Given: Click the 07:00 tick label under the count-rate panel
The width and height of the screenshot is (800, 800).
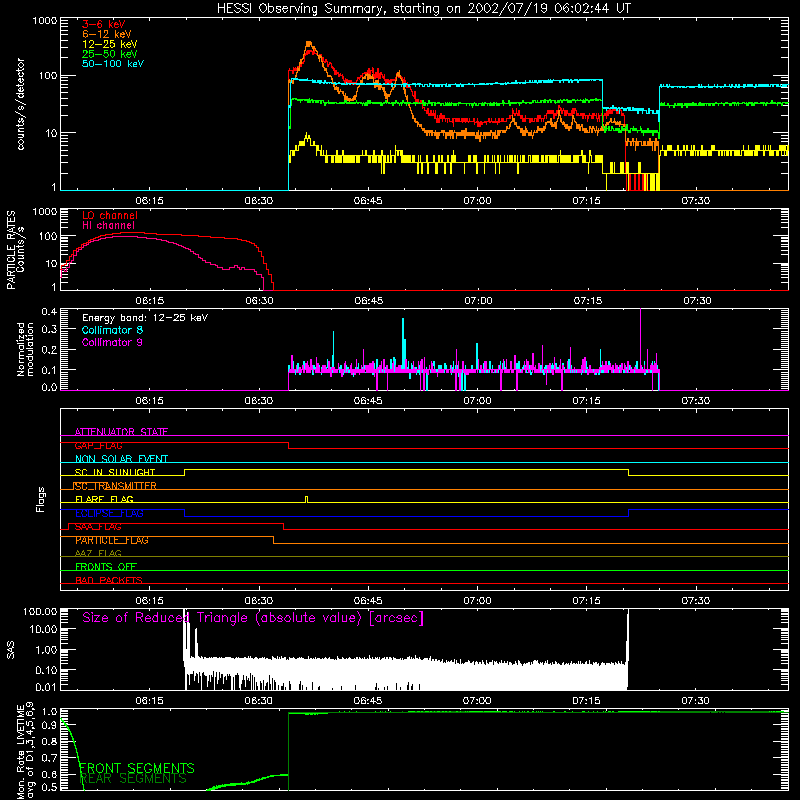Looking at the screenshot, I should (x=478, y=201).
